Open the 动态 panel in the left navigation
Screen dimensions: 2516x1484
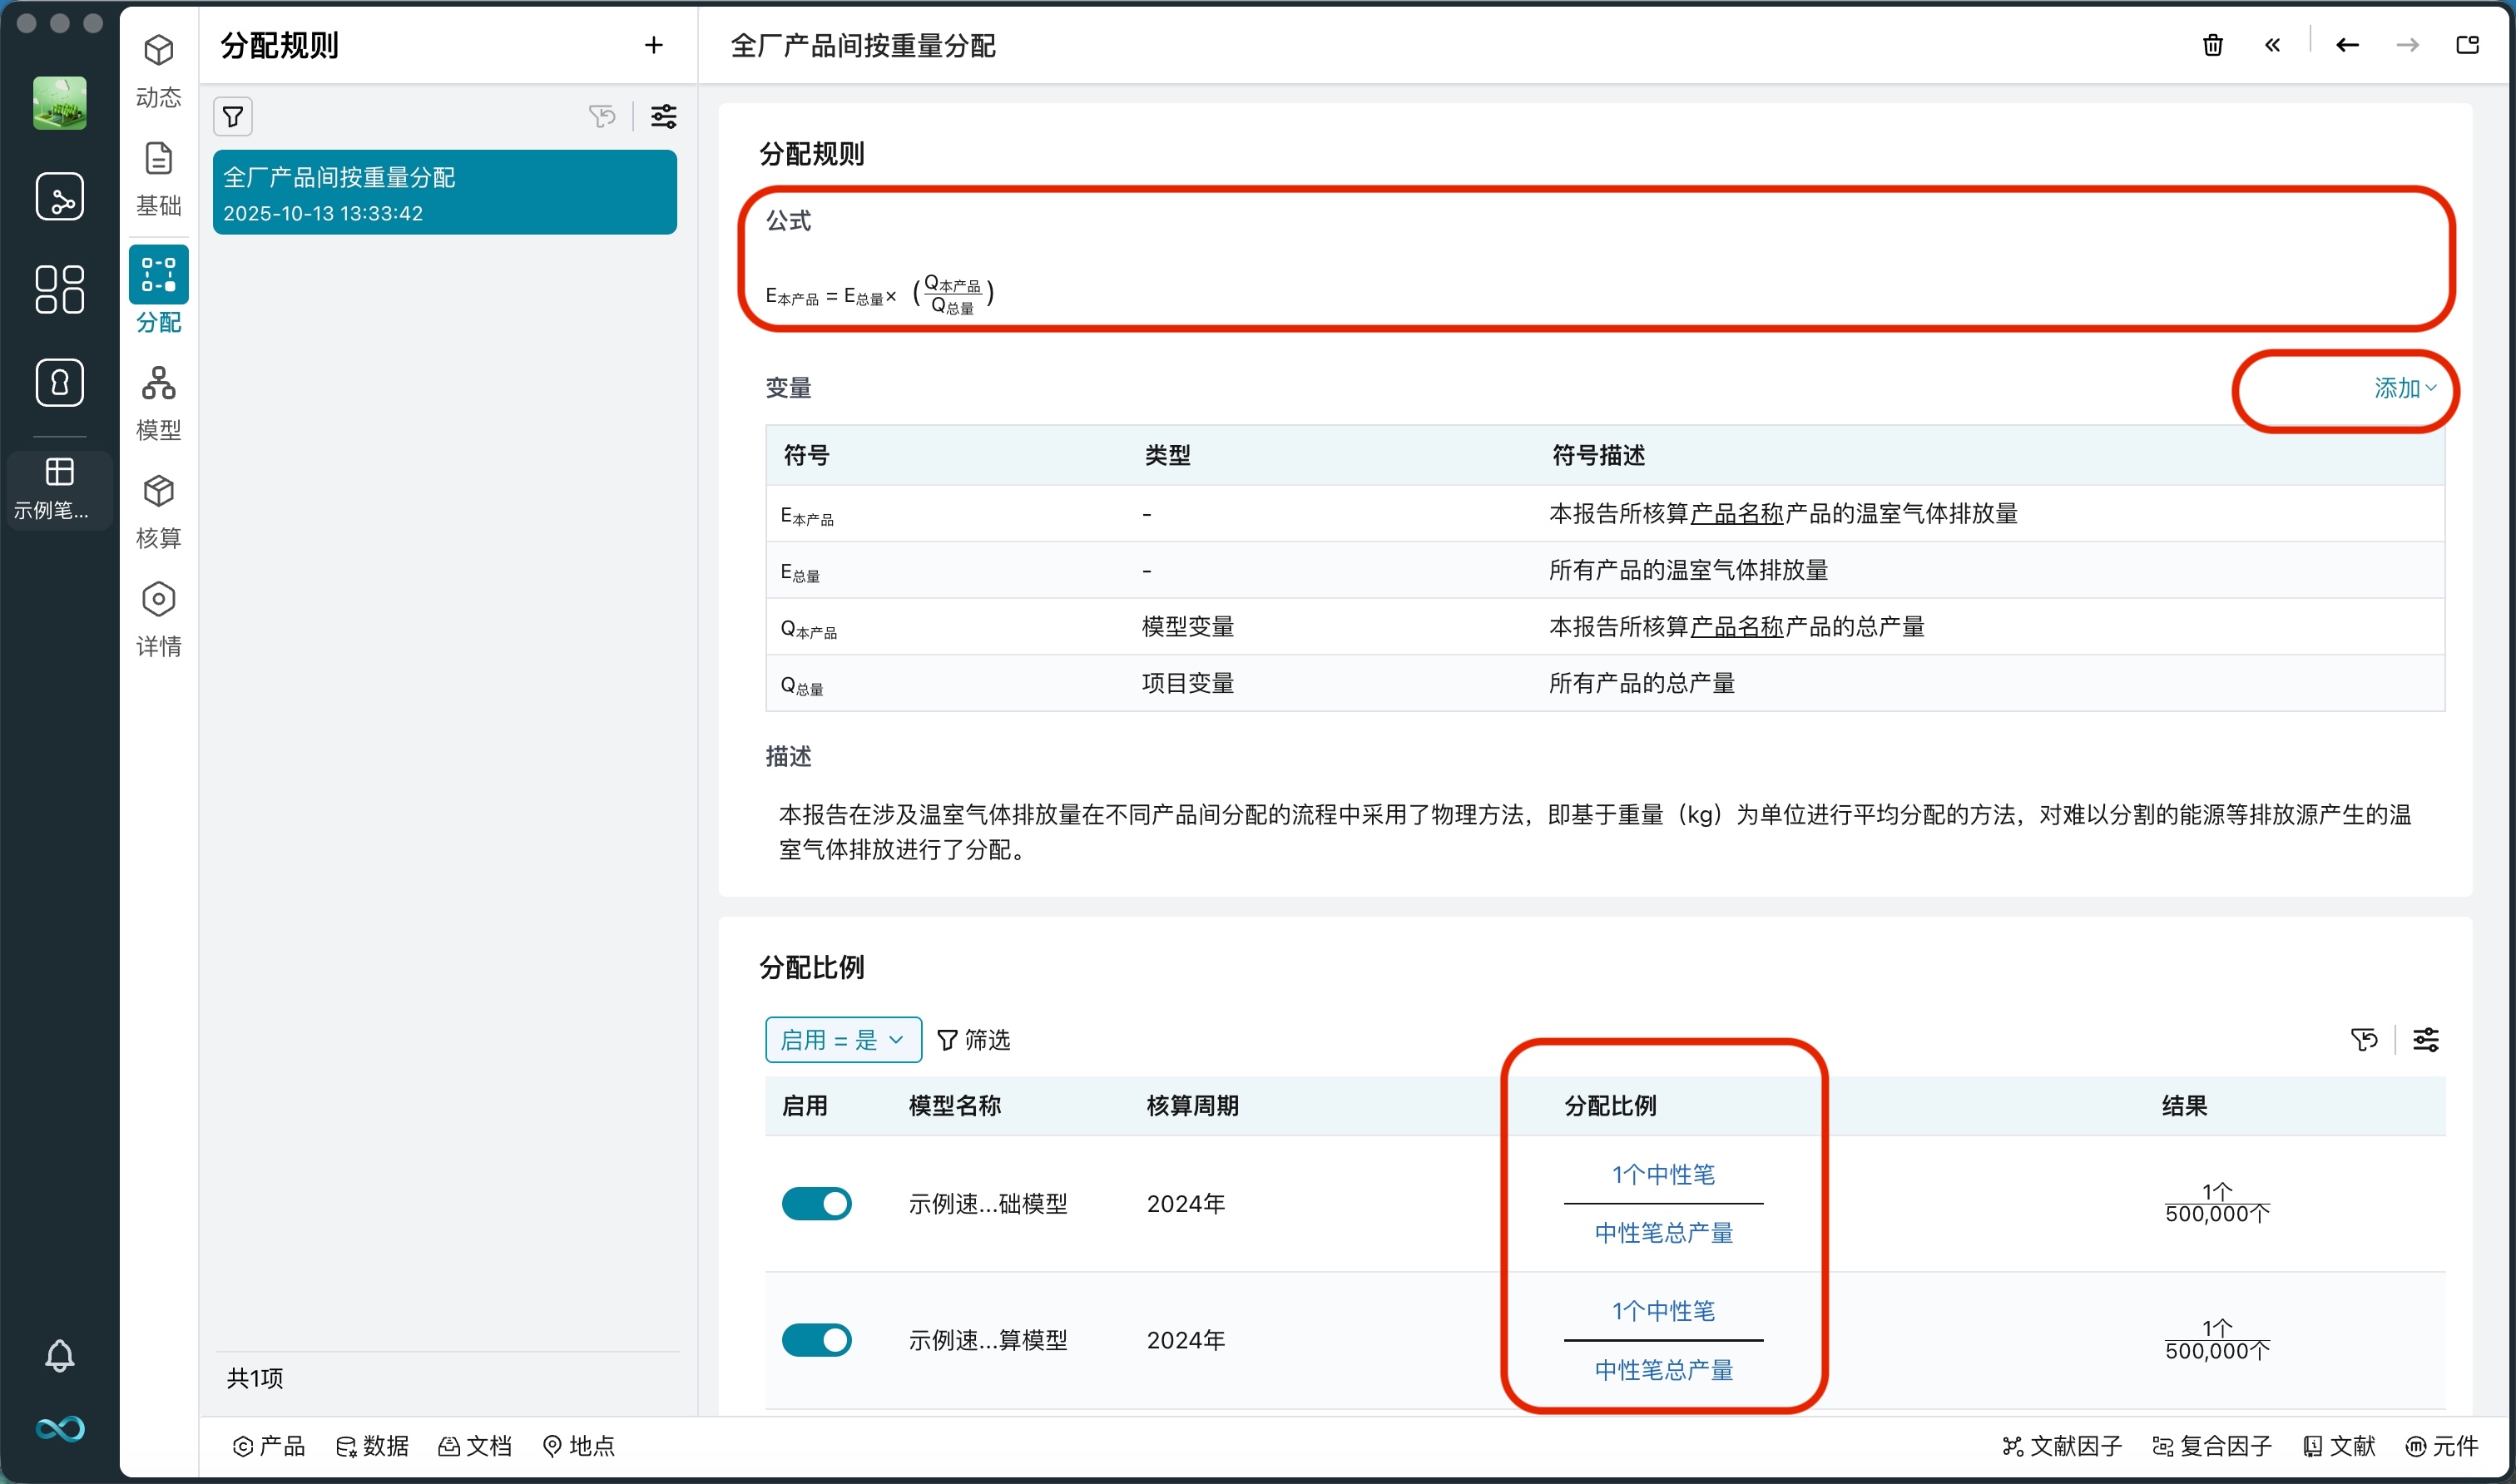click(x=158, y=67)
